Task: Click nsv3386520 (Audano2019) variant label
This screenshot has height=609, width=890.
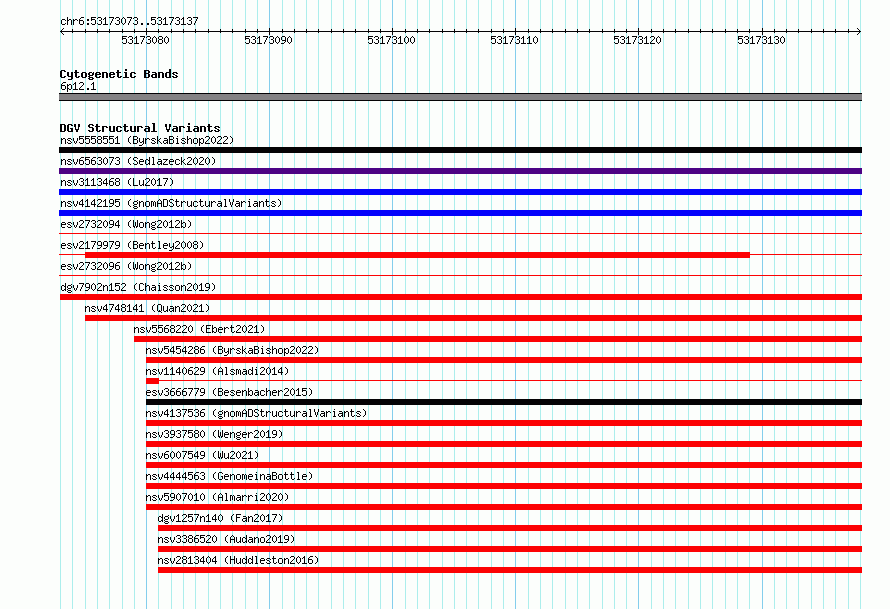Action: point(226,539)
